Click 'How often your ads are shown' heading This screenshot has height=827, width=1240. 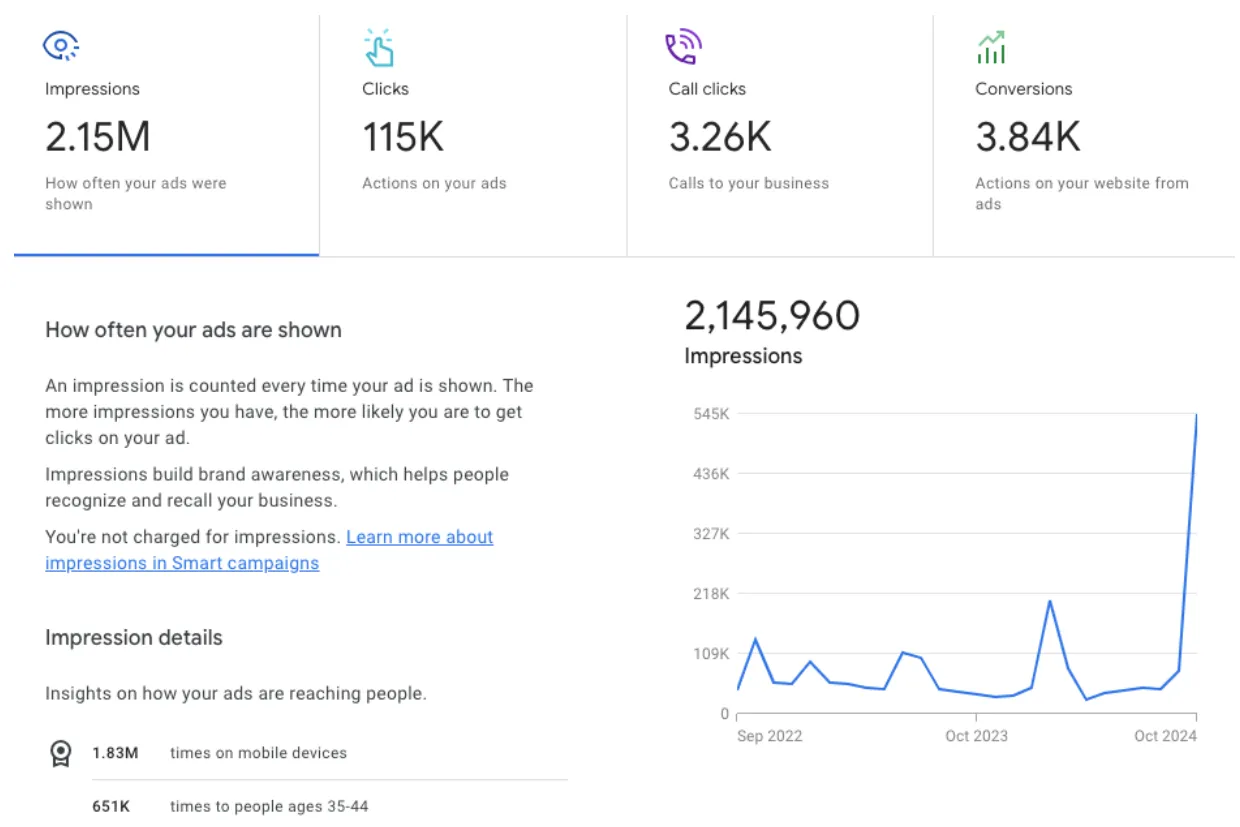[x=193, y=330]
